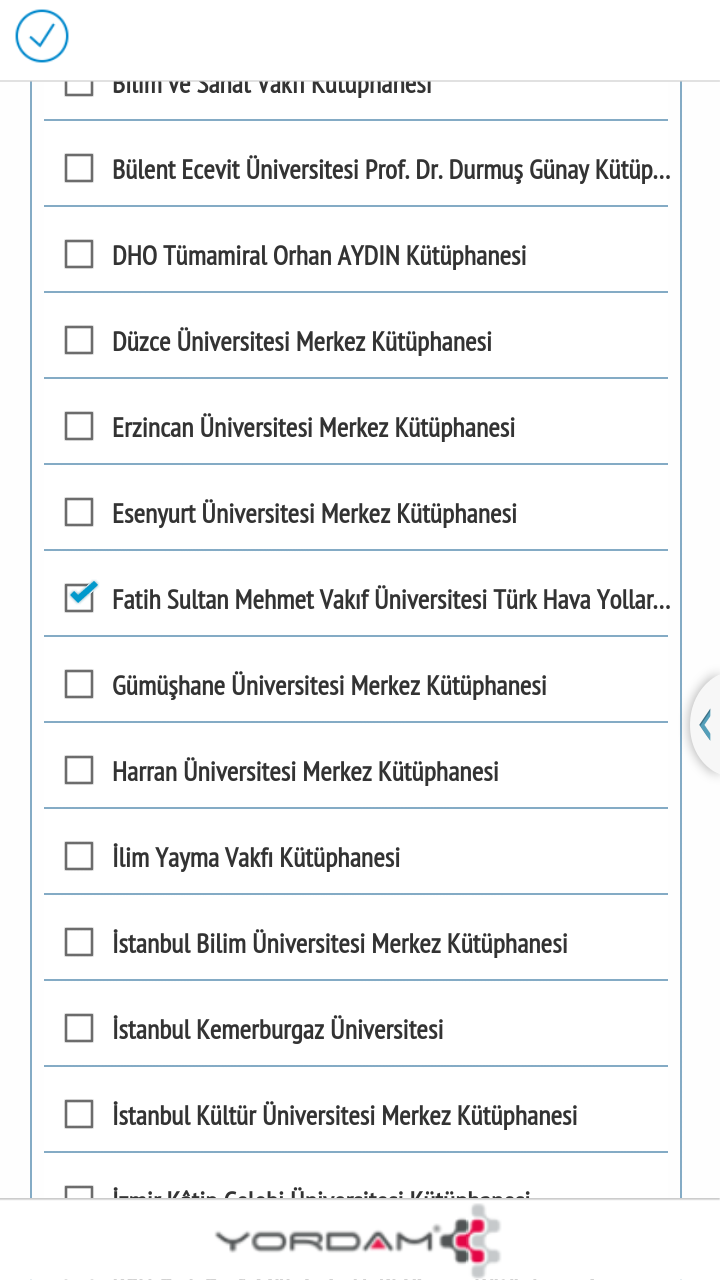The height and width of the screenshot is (1280, 720).
Task: Tap the confirm checkmark icon
Action: click(42, 38)
